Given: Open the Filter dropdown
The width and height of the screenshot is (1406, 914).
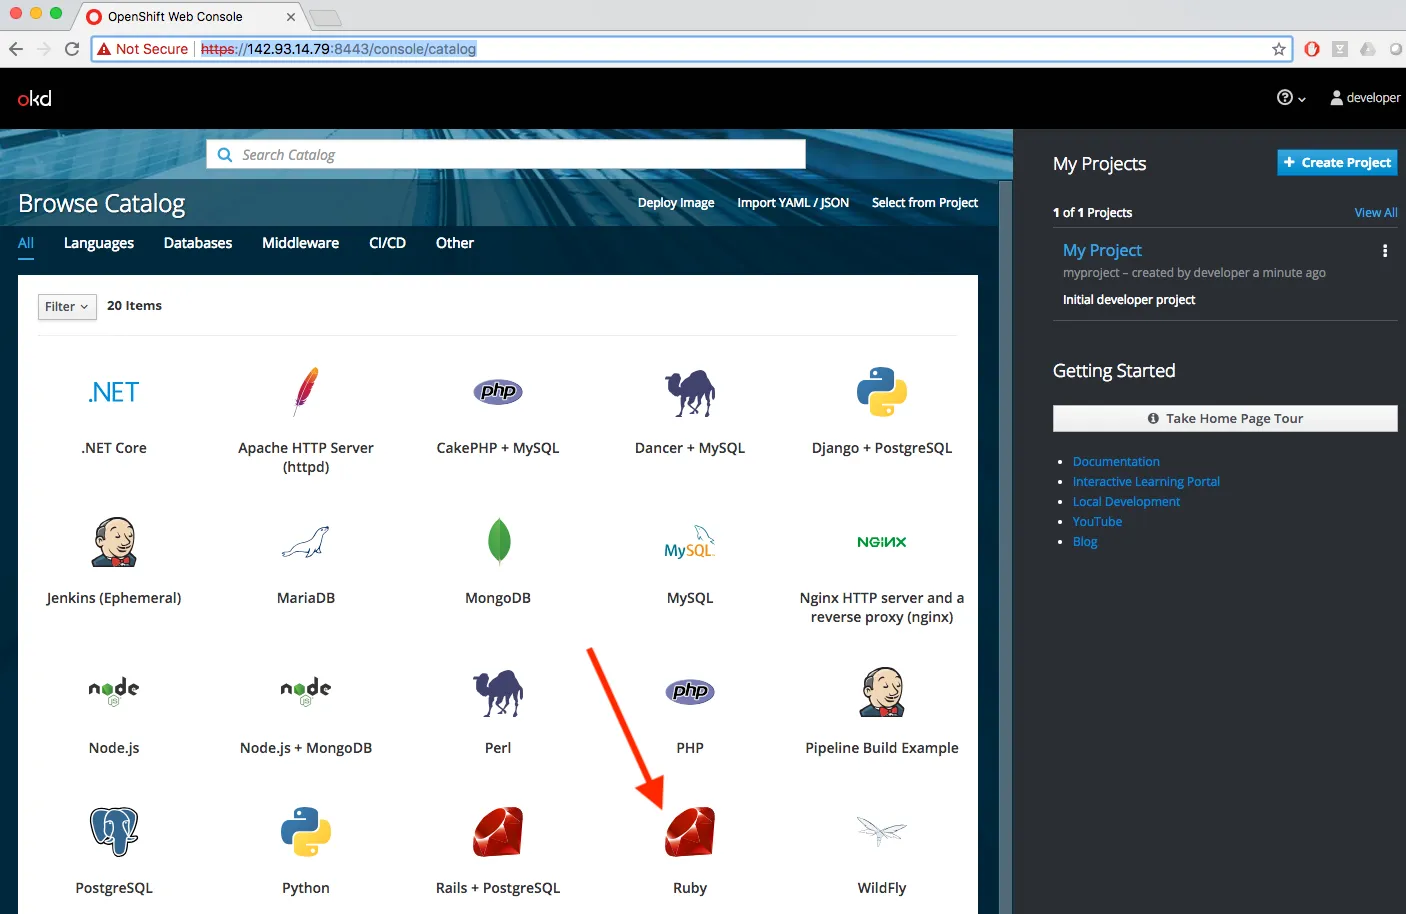Looking at the screenshot, I should pos(67,306).
